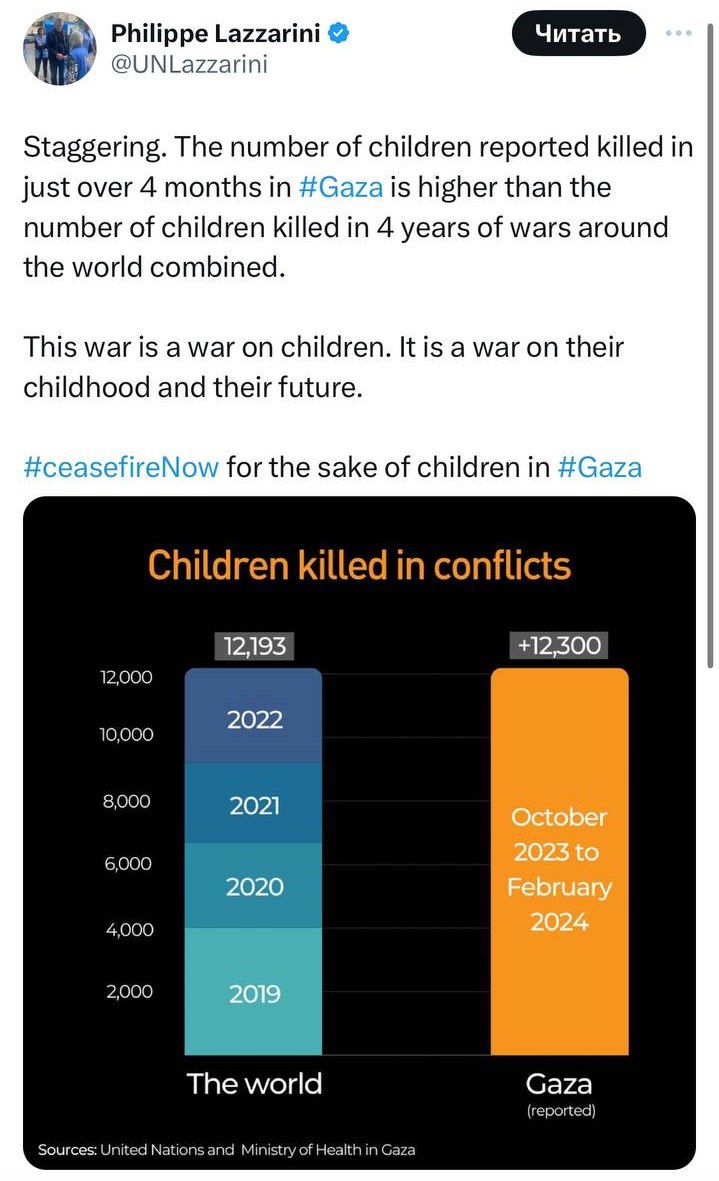Open the three-dot more options menu
This screenshot has width=719, height=1181.
tap(678, 33)
